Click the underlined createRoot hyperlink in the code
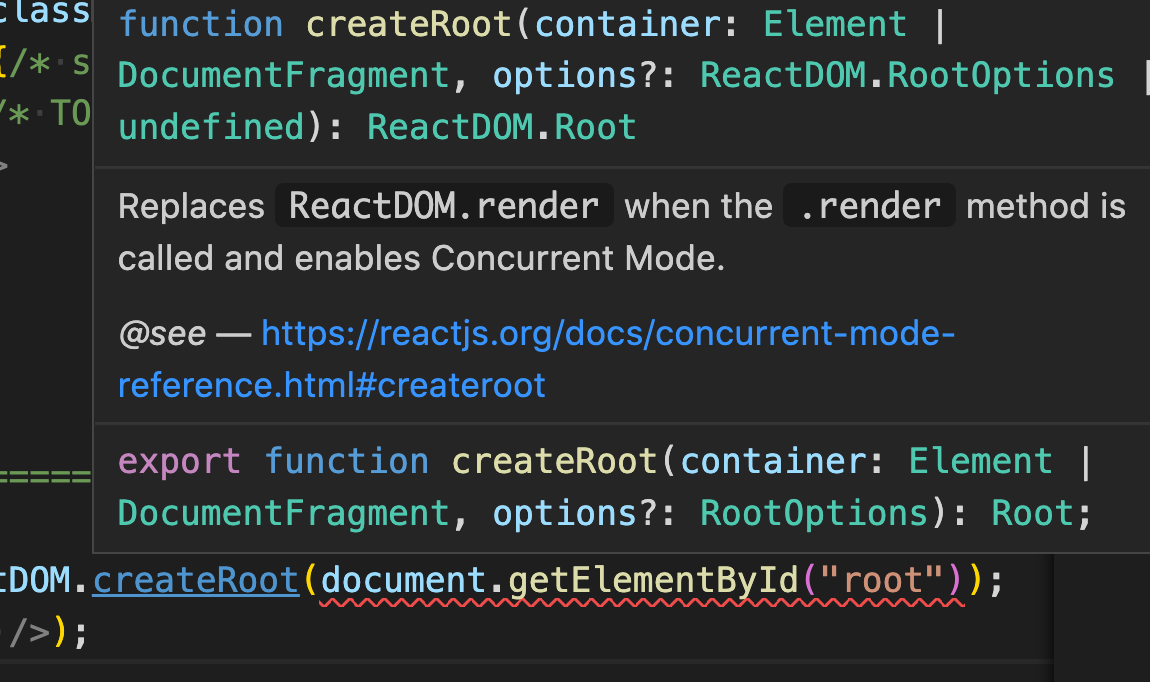The image size is (1150, 682). point(195,580)
